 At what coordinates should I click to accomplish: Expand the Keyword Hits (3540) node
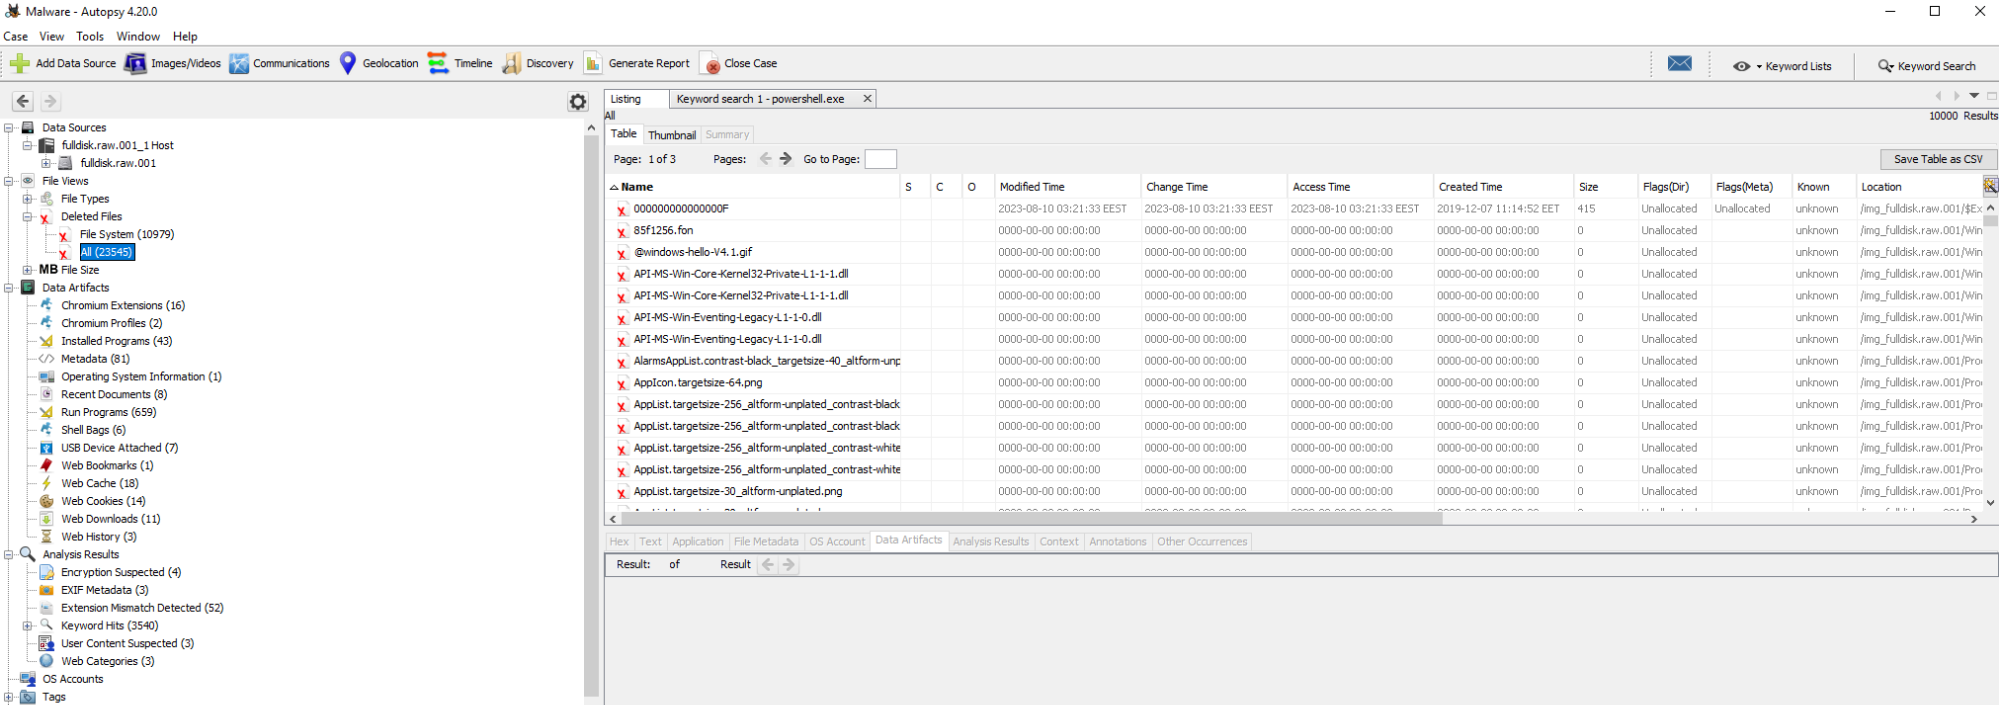28,626
